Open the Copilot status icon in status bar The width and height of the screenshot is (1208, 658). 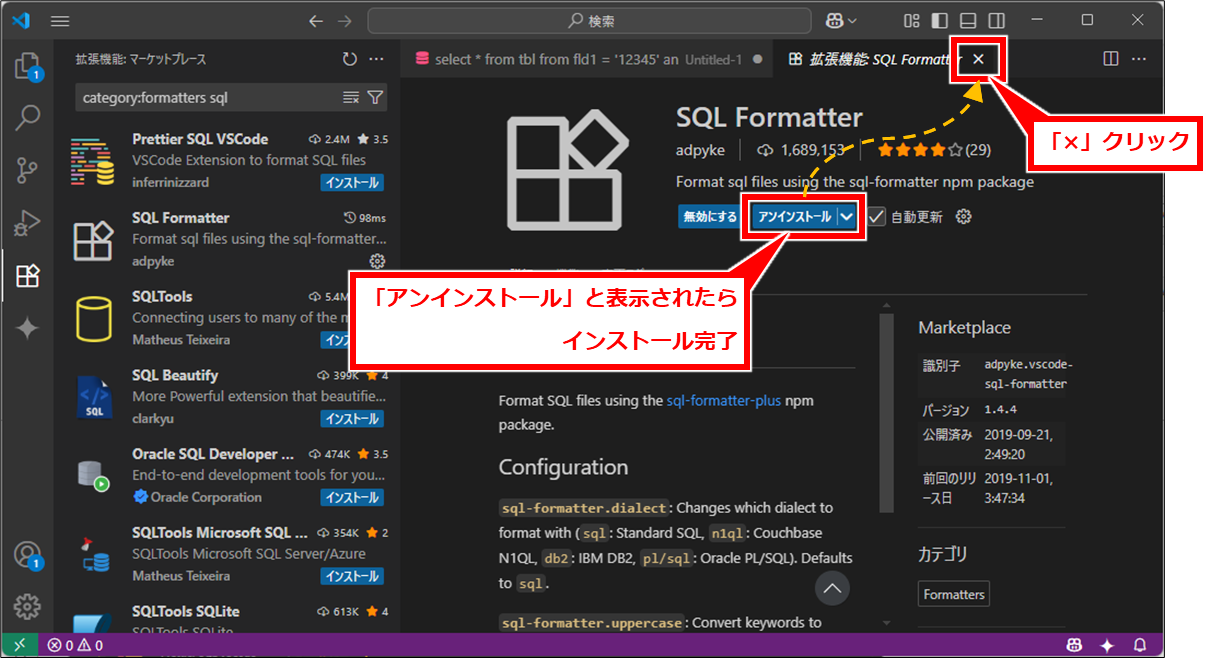pyautogui.click(x=1075, y=645)
